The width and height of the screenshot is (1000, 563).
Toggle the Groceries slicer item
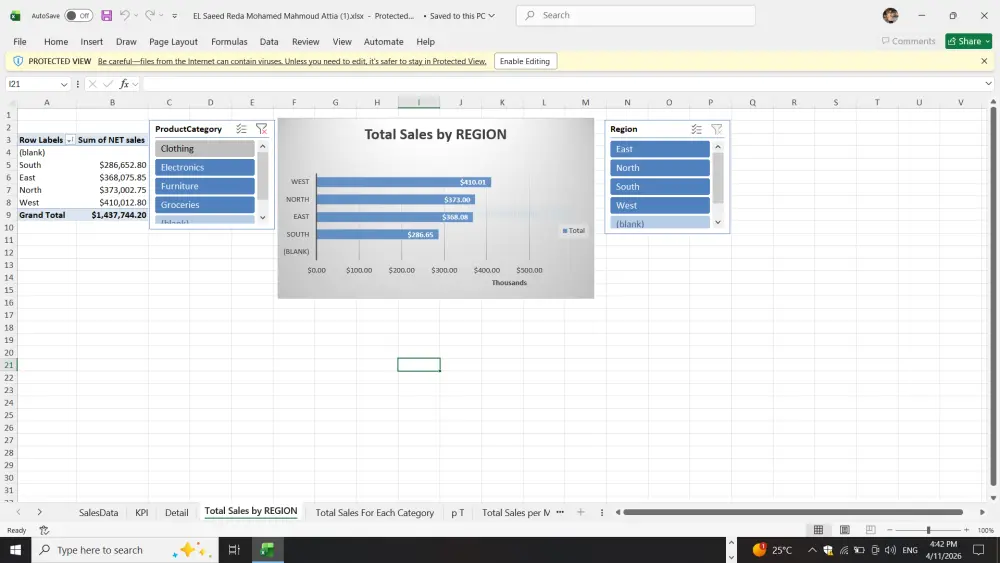(205, 205)
